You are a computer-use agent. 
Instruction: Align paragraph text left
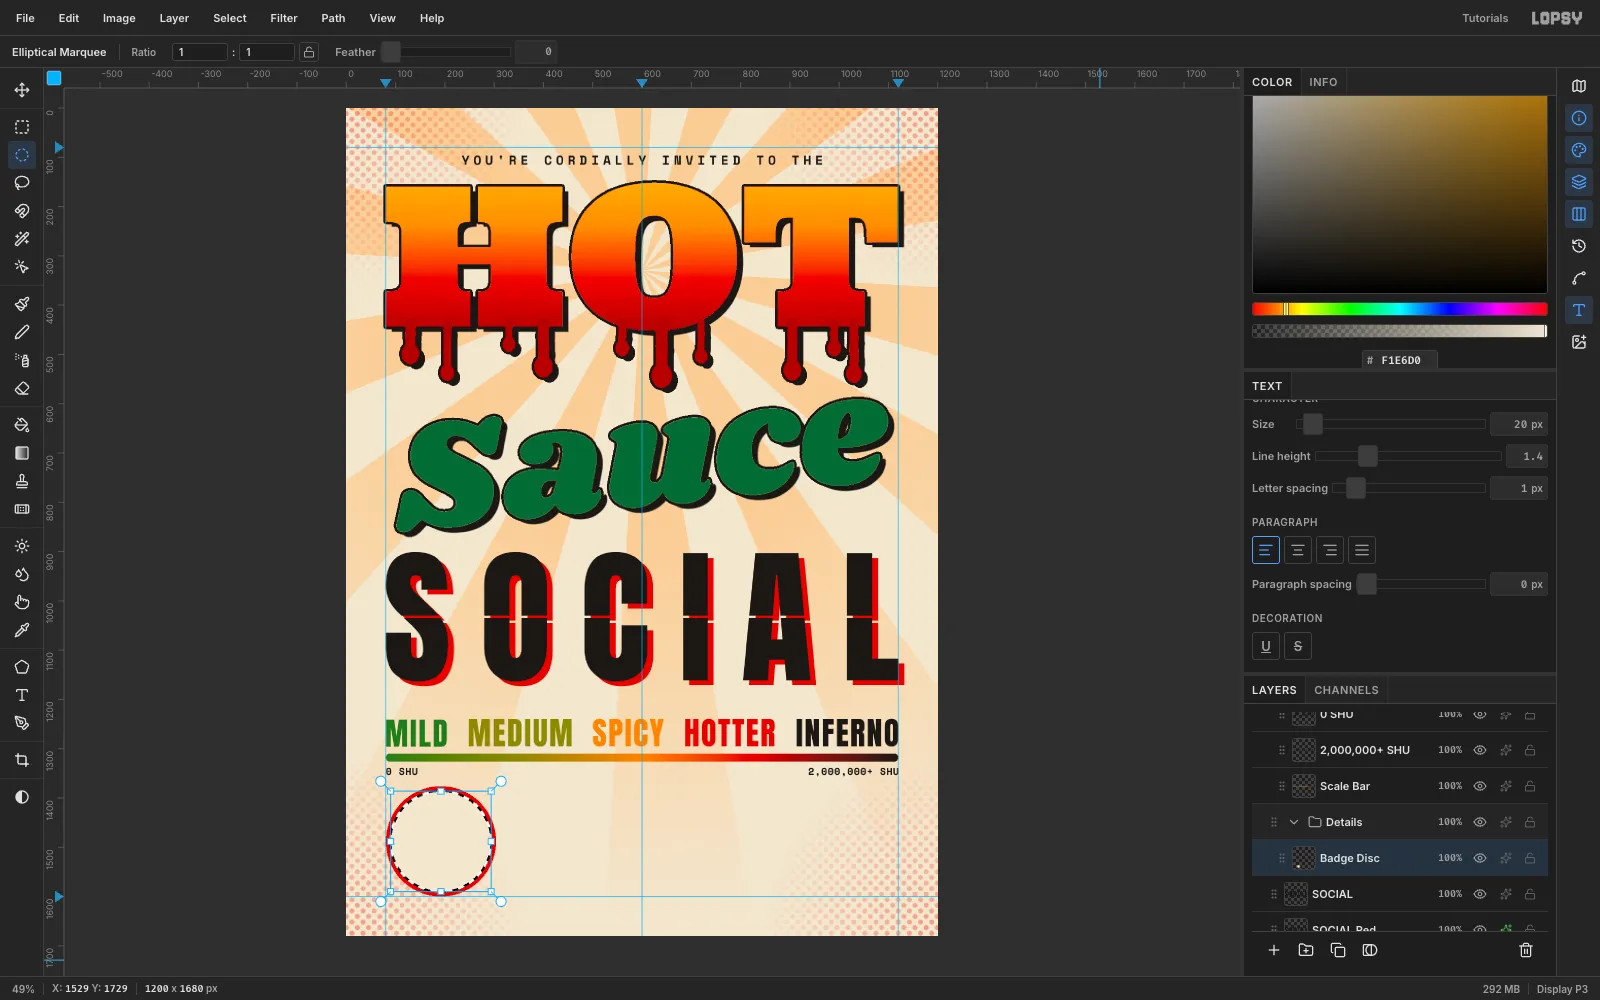click(1266, 550)
